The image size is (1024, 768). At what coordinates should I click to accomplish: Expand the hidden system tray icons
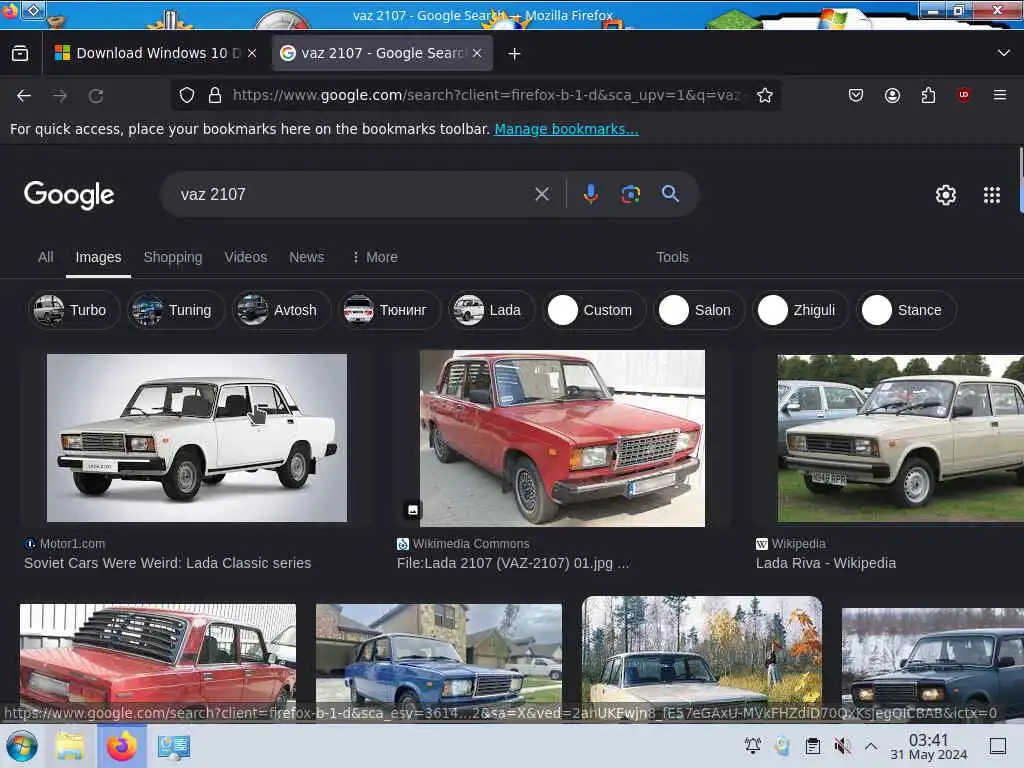871,745
